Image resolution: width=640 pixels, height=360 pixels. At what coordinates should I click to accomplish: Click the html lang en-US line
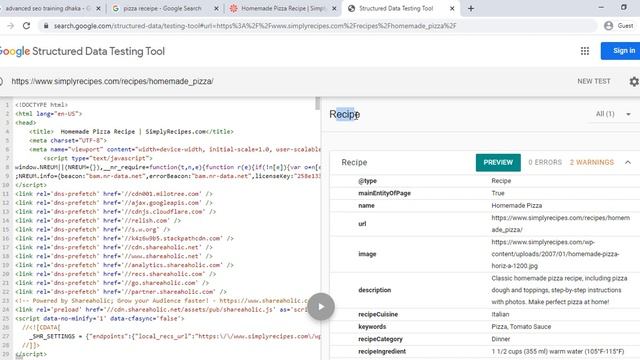tap(49, 113)
